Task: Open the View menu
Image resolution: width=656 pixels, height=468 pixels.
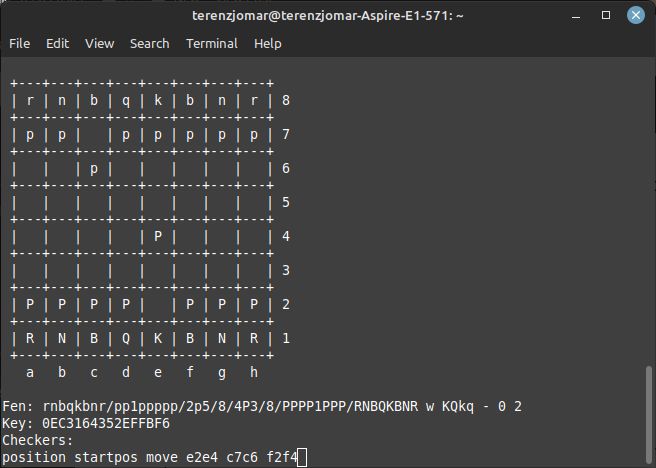Action: click(99, 43)
